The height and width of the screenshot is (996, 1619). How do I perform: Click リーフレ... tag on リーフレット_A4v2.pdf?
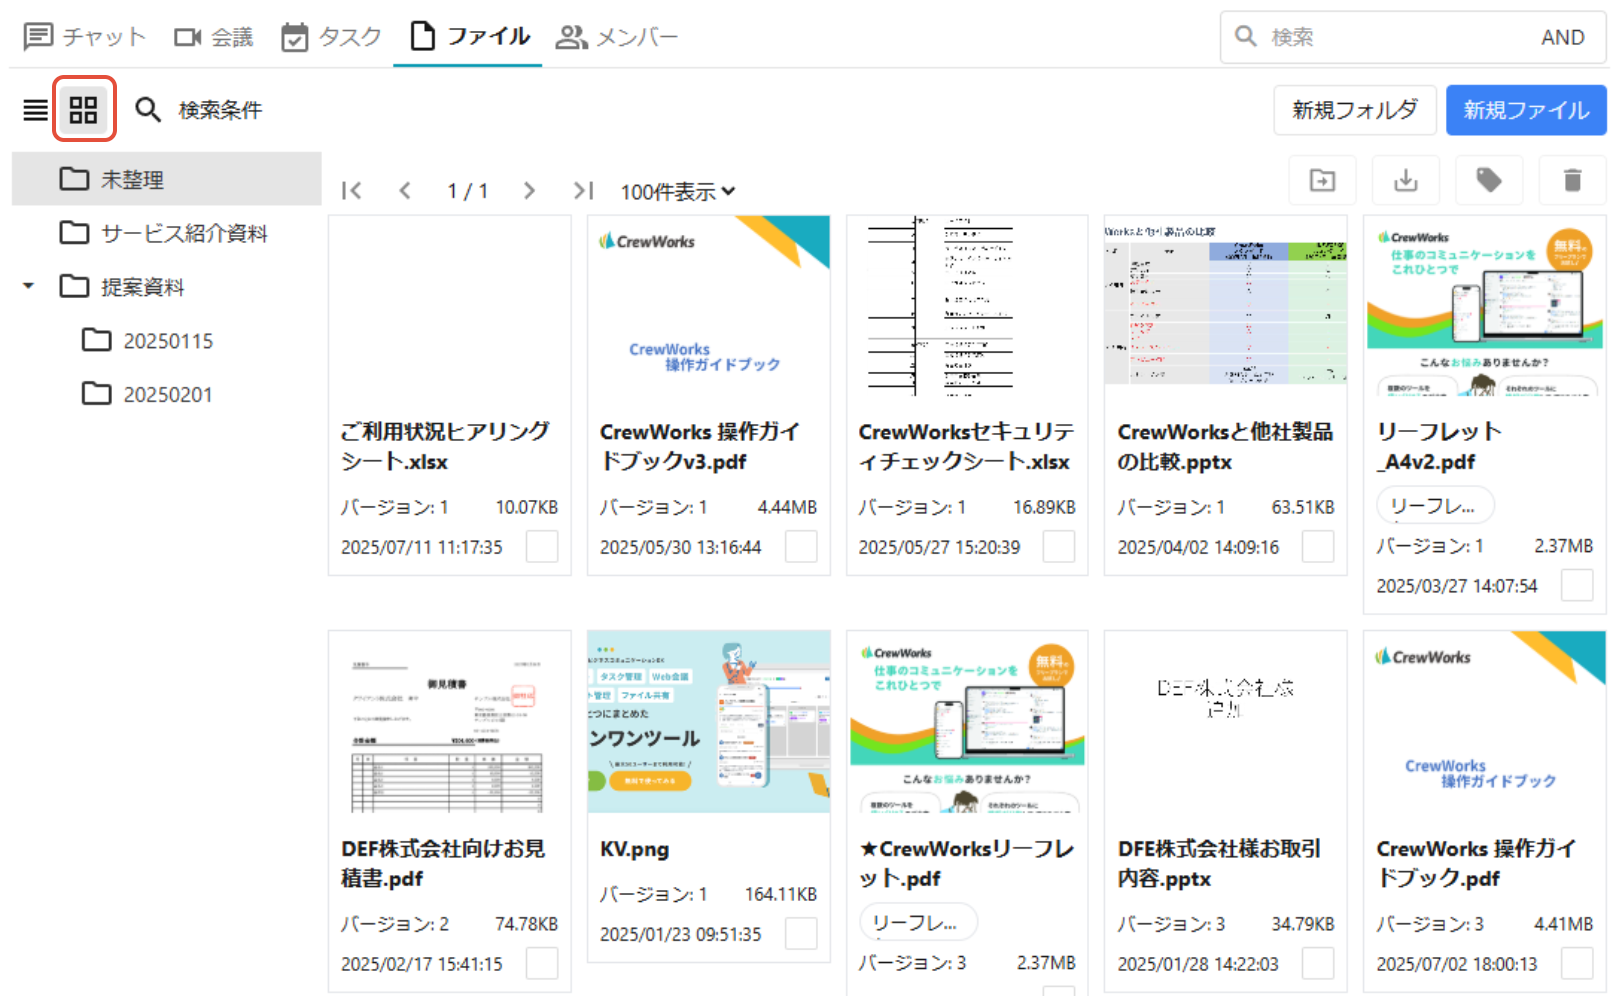point(1435,505)
